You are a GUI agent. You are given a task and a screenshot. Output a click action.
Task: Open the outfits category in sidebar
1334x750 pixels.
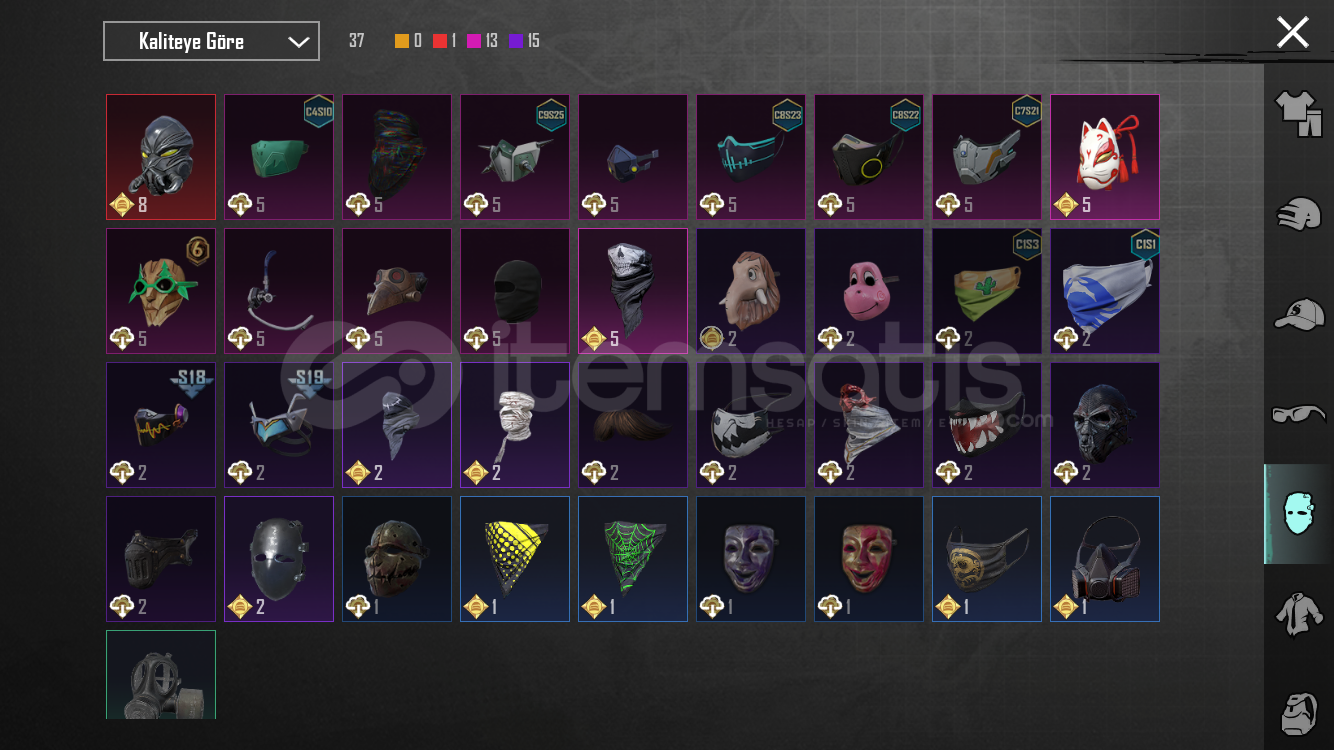(x=1299, y=114)
